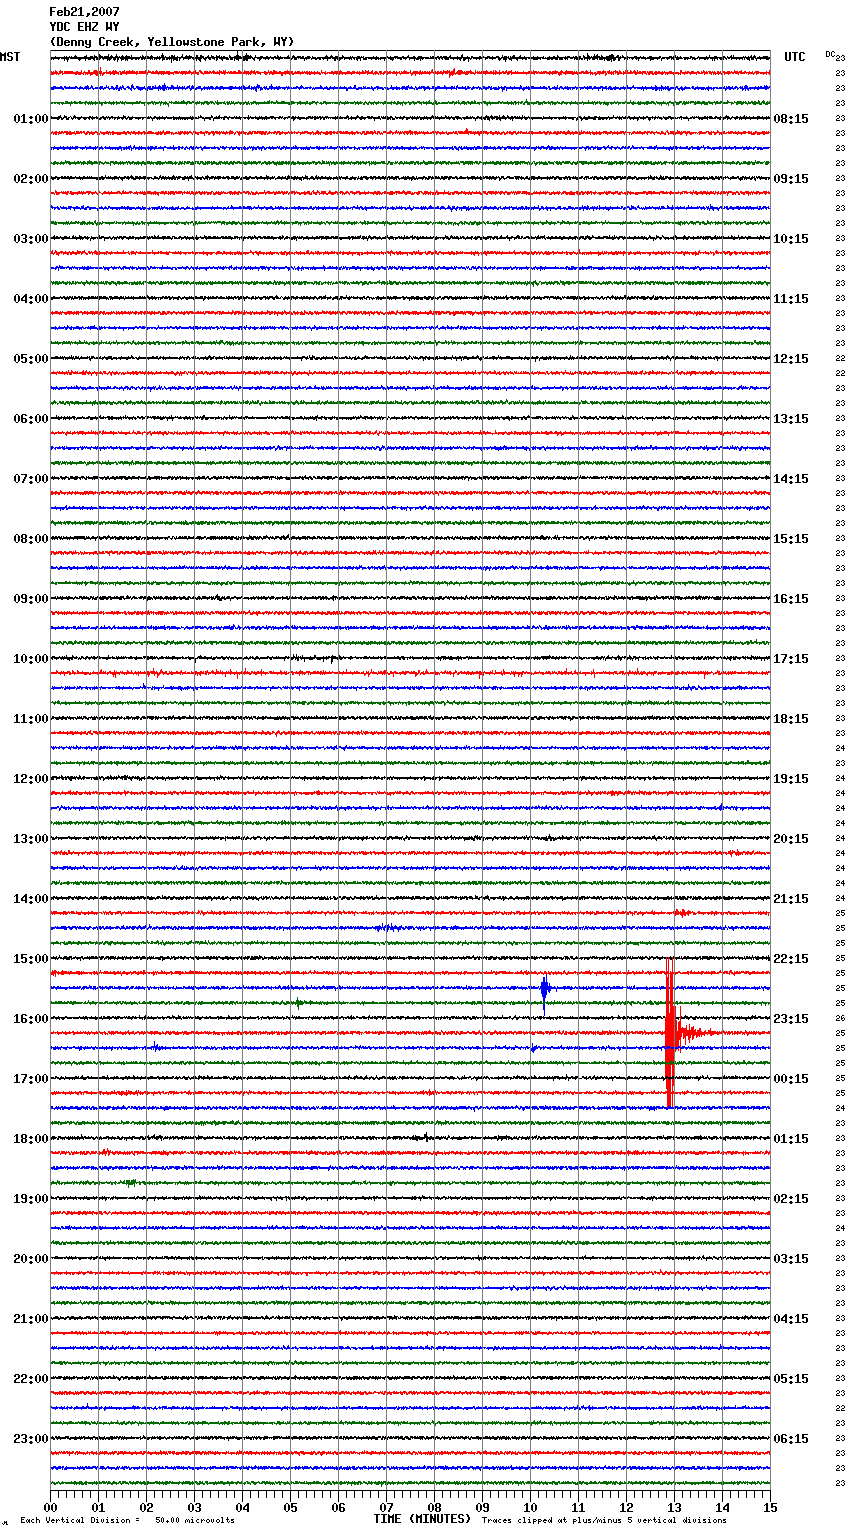Click the 03:15 UTC time label
Image resolution: width=850 pixels, height=1534 pixels.
pos(791,1259)
